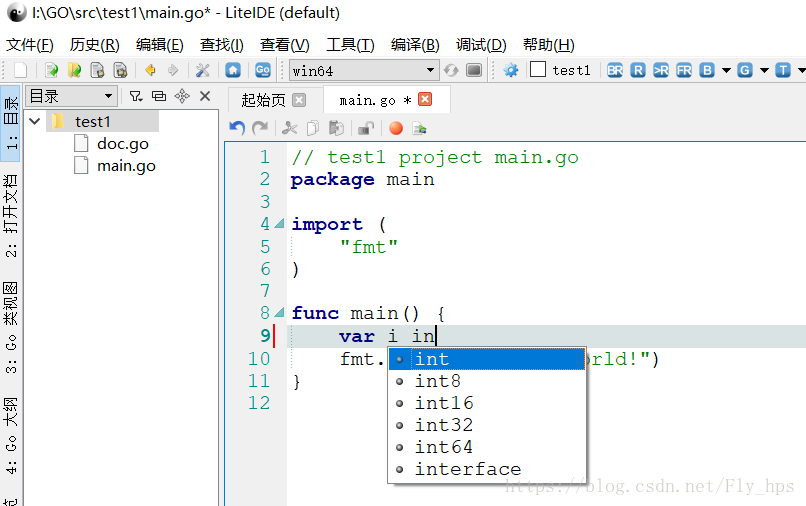
Task: Open the 帮助(H) menu
Action: 548,45
